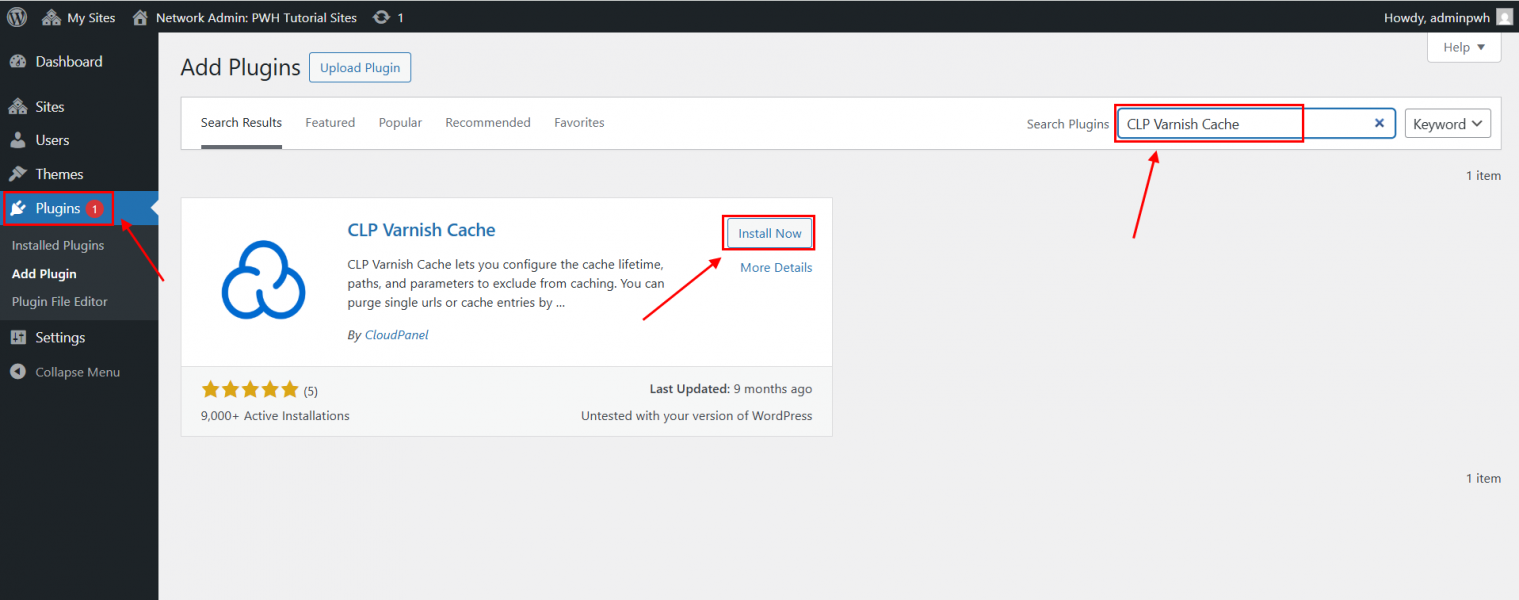The width and height of the screenshot is (1519, 600).
Task: Expand the Help dropdown tab
Action: point(1464,47)
